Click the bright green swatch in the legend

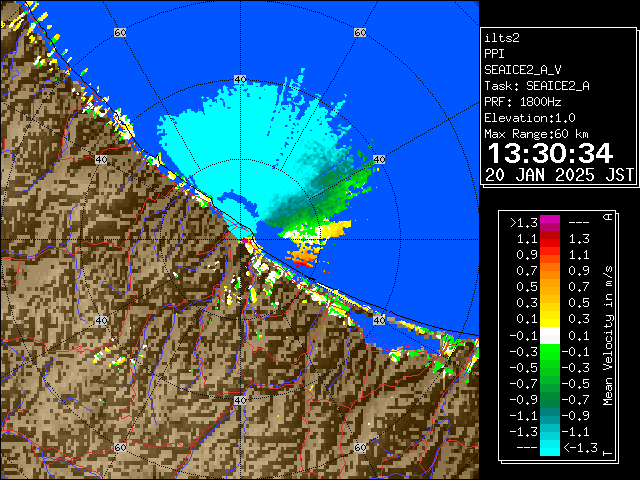[550, 352]
